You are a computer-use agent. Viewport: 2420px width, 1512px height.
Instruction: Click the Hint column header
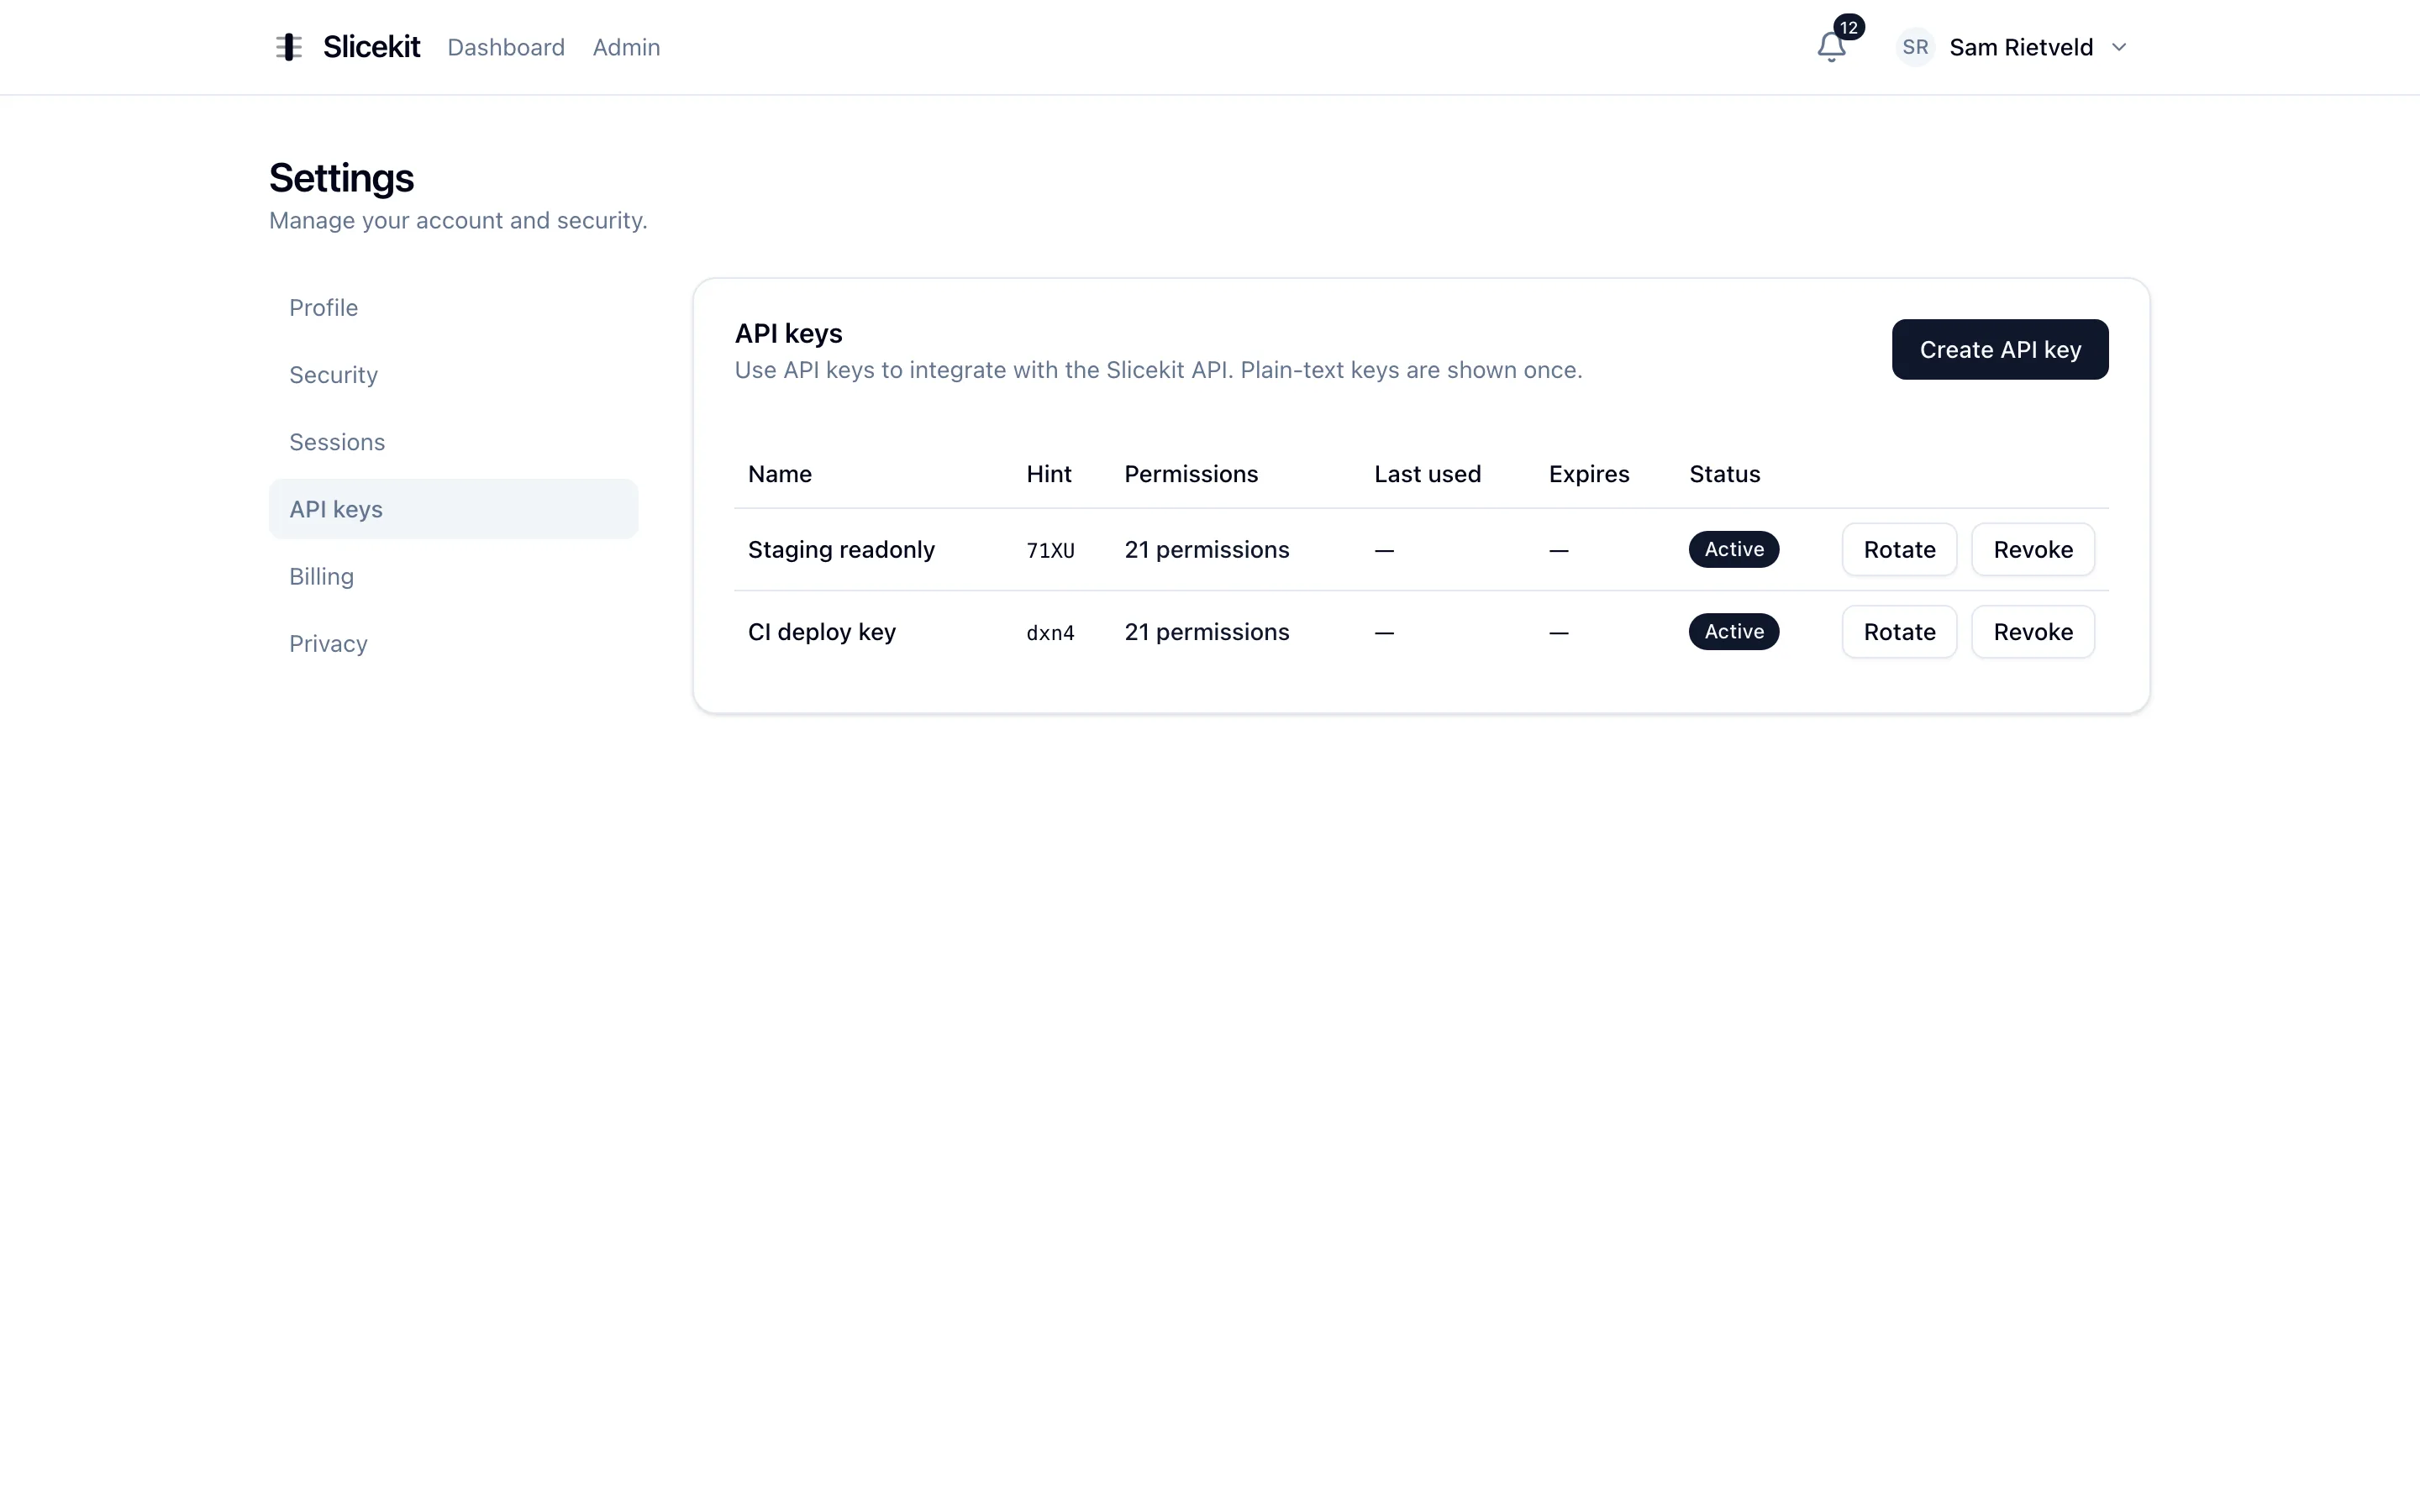tap(1049, 474)
